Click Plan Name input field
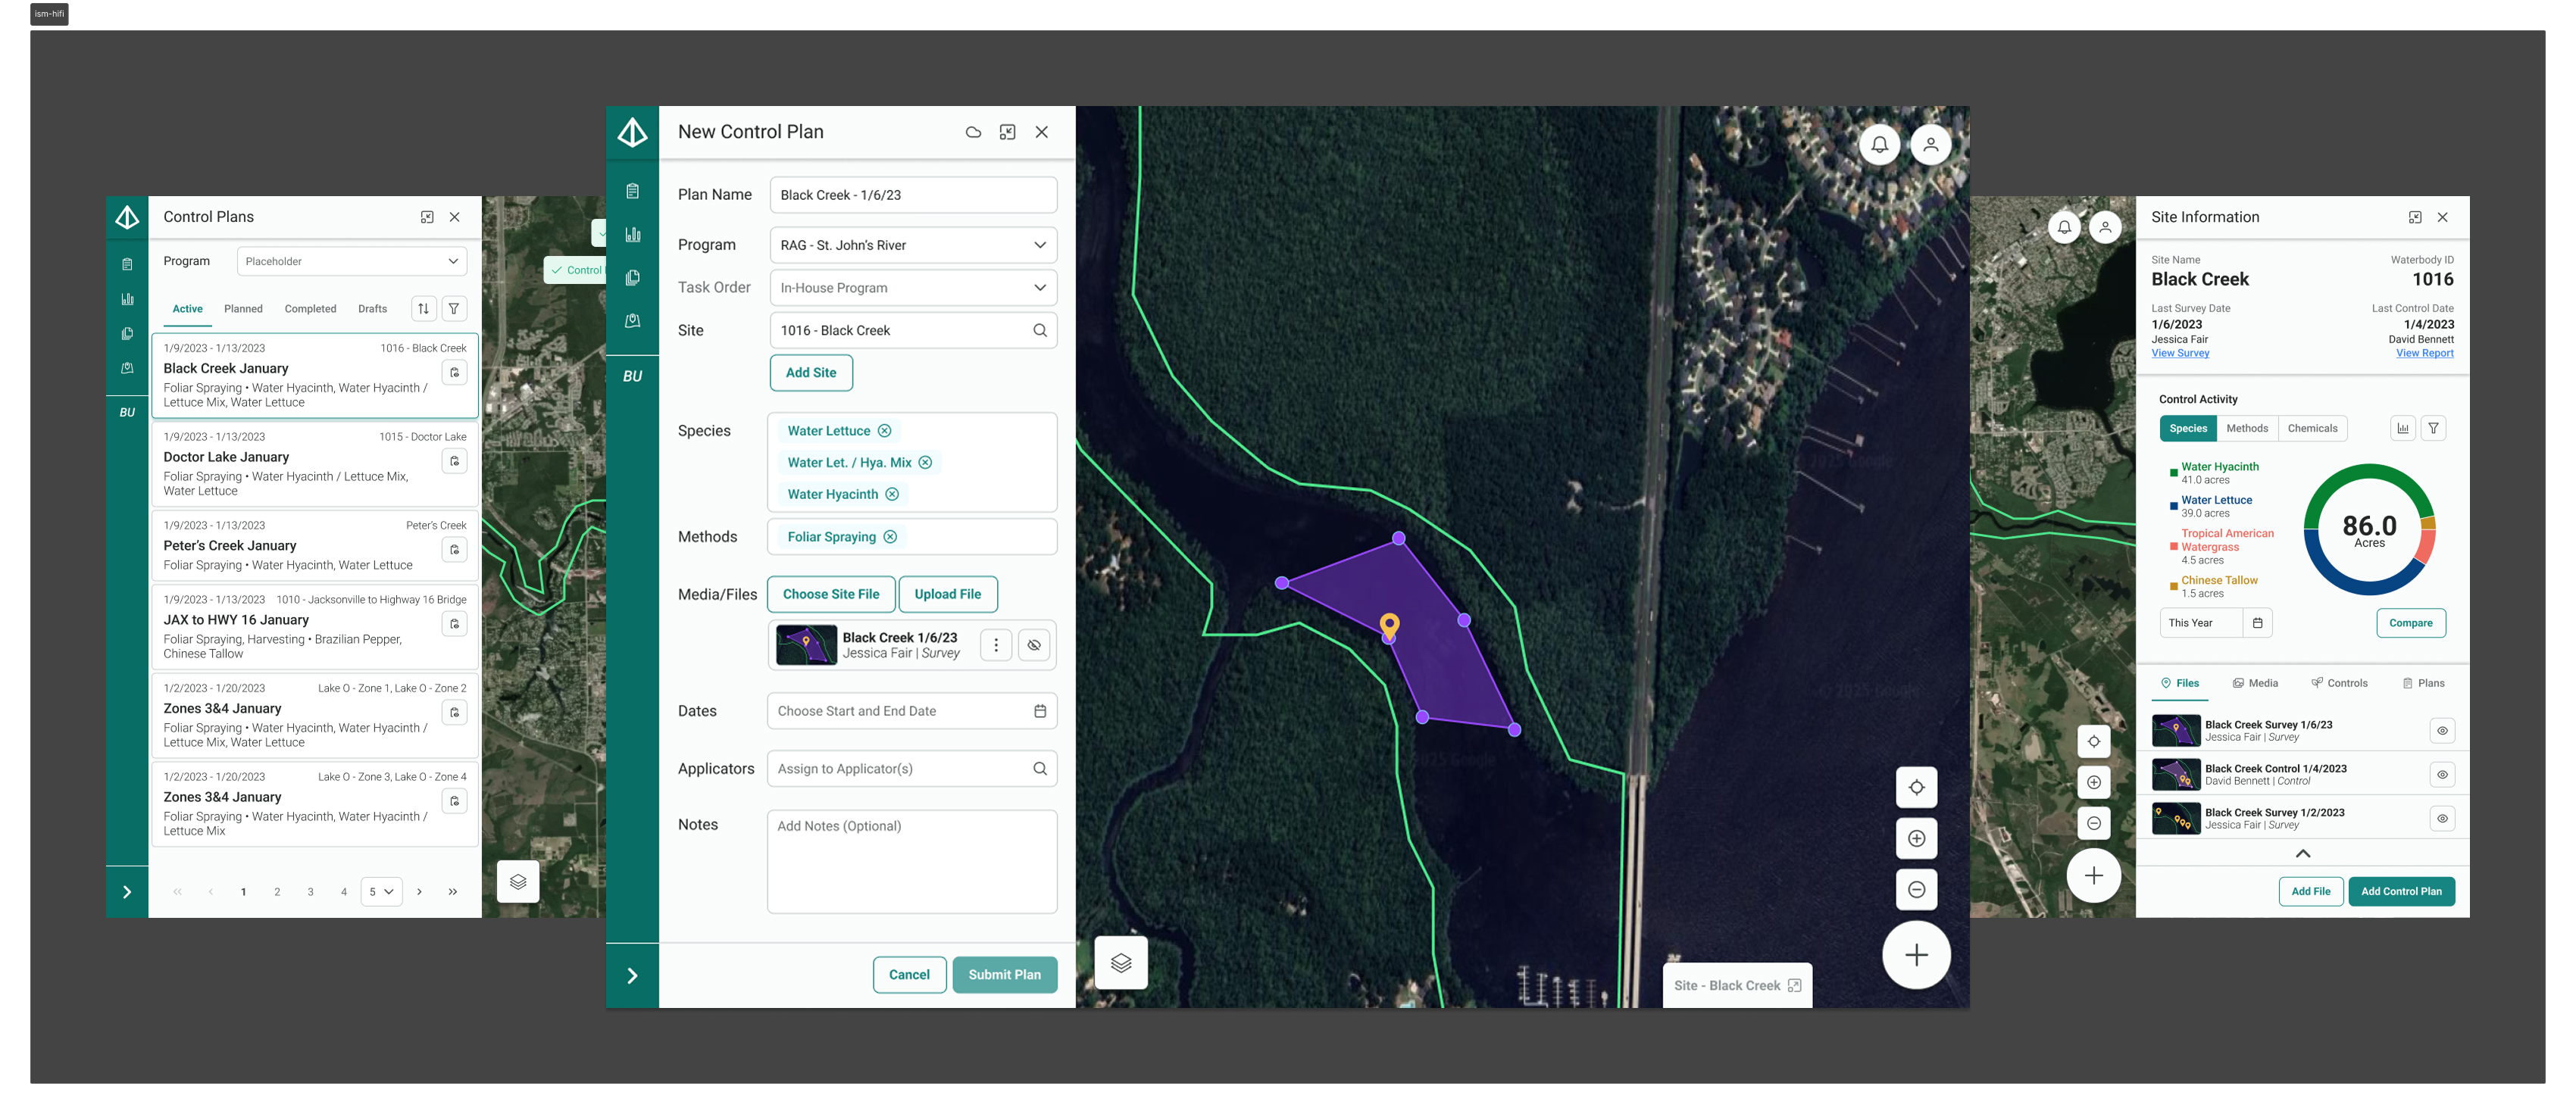The image size is (2576, 1114). tap(912, 196)
